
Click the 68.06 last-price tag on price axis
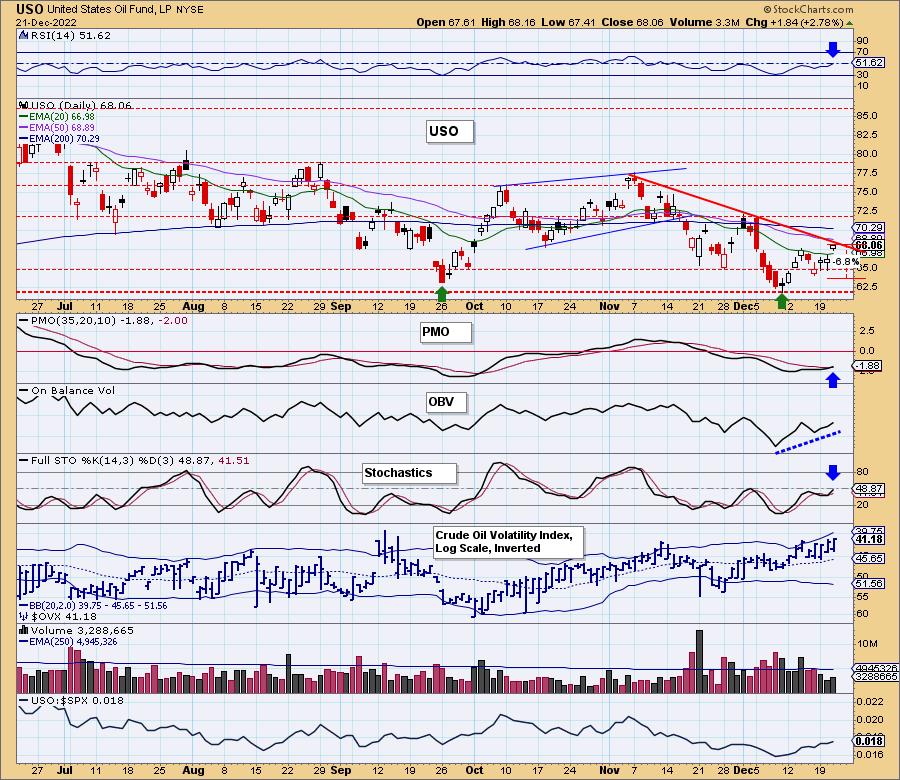pos(870,245)
